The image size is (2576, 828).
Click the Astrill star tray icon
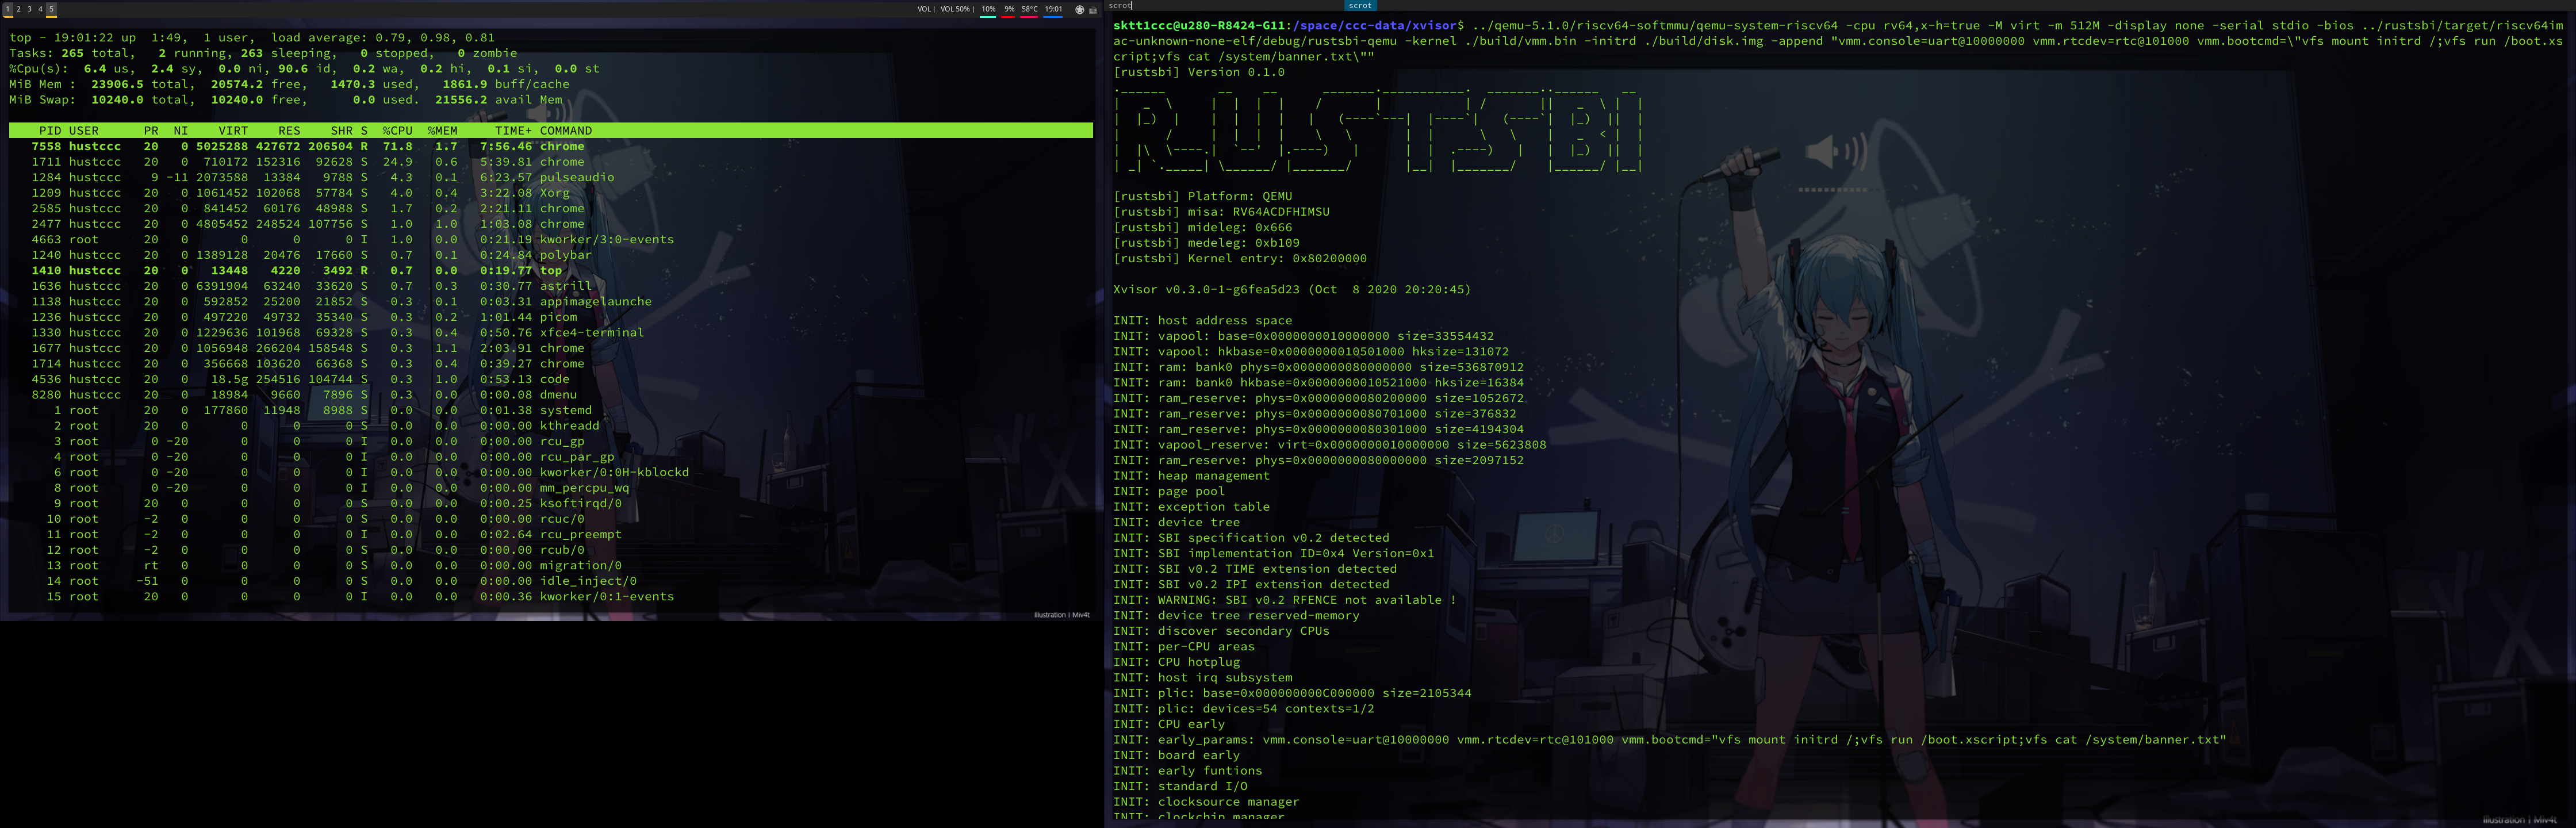click(1079, 9)
